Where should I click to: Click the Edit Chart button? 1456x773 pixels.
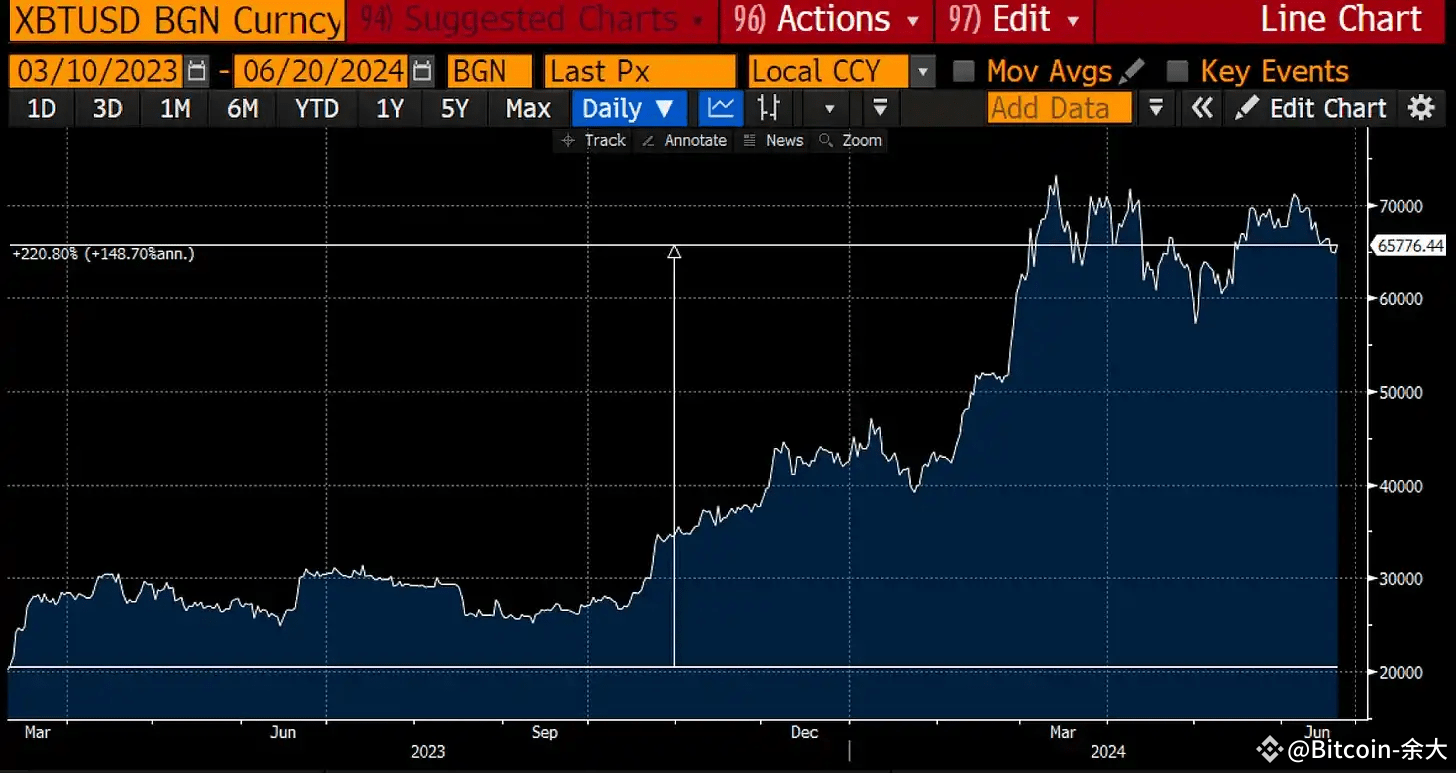pos(1311,108)
